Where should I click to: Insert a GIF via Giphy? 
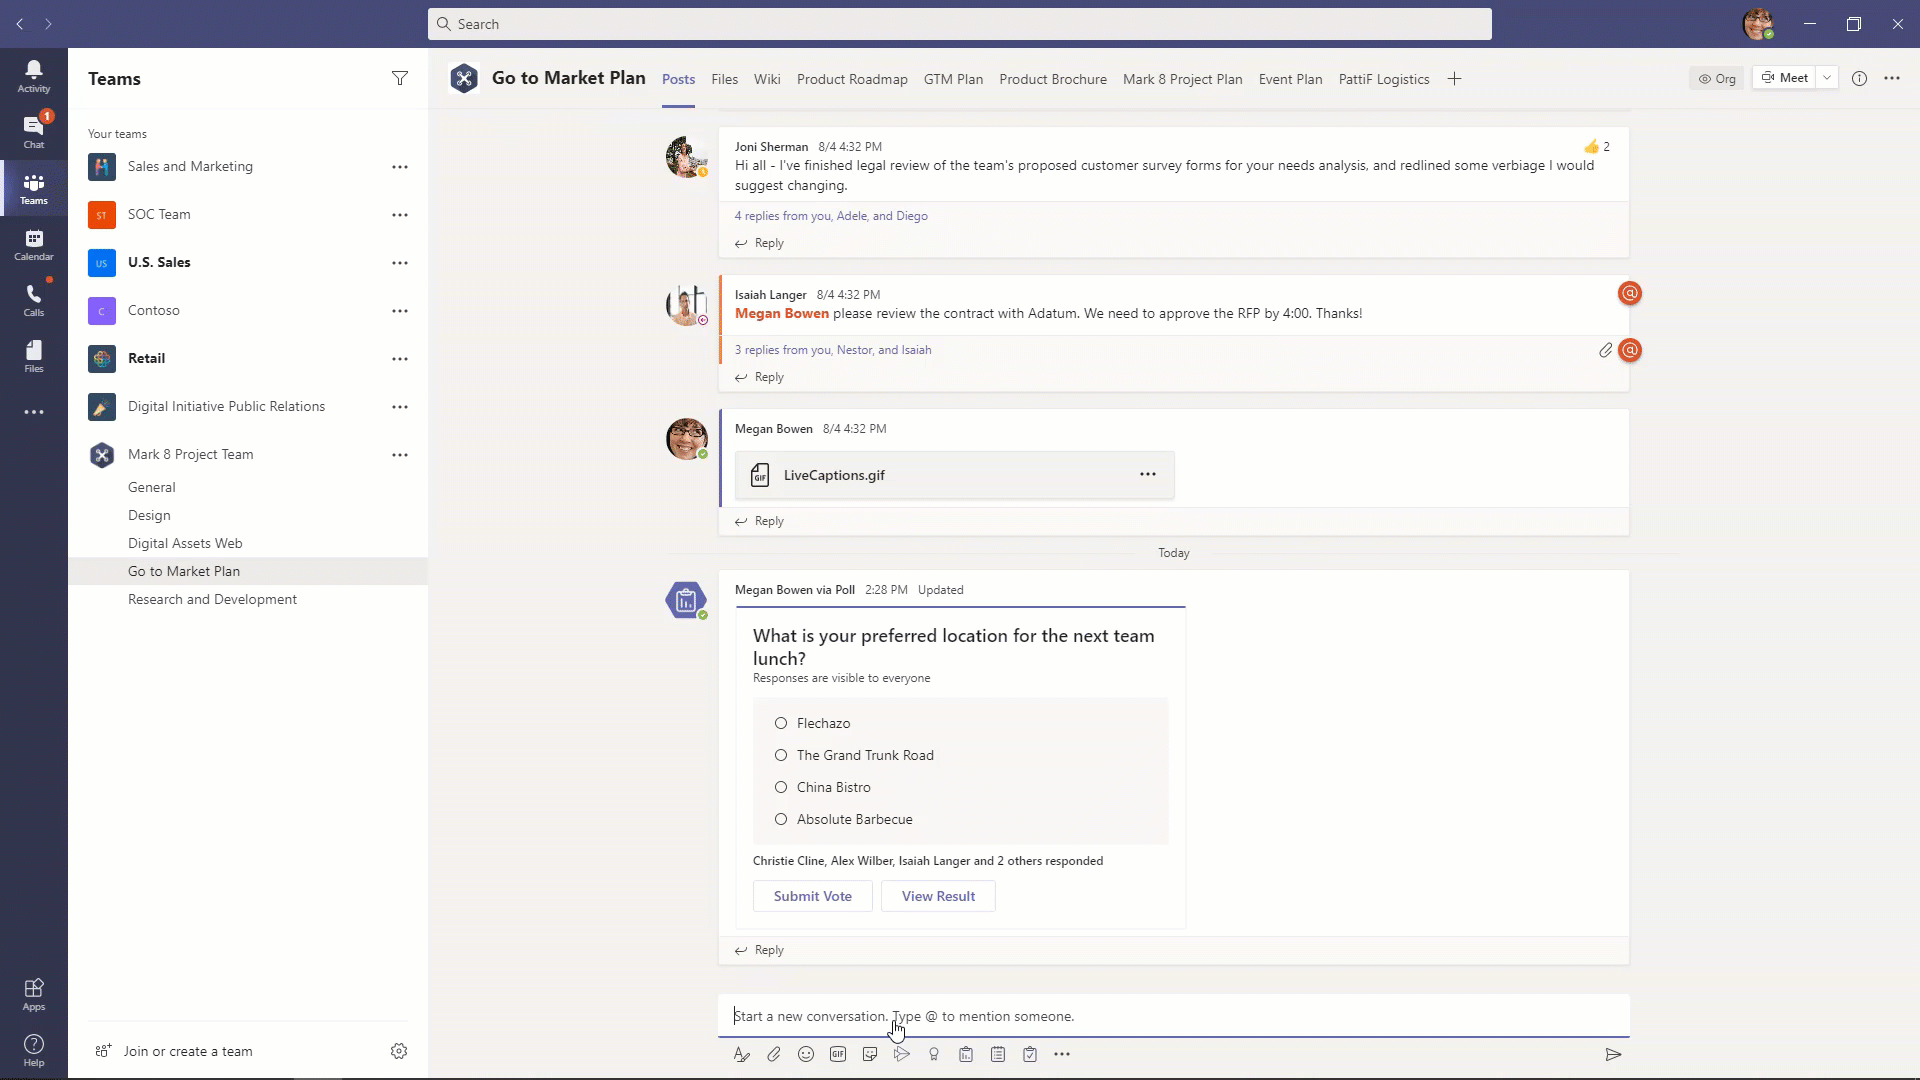coord(838,1054)
